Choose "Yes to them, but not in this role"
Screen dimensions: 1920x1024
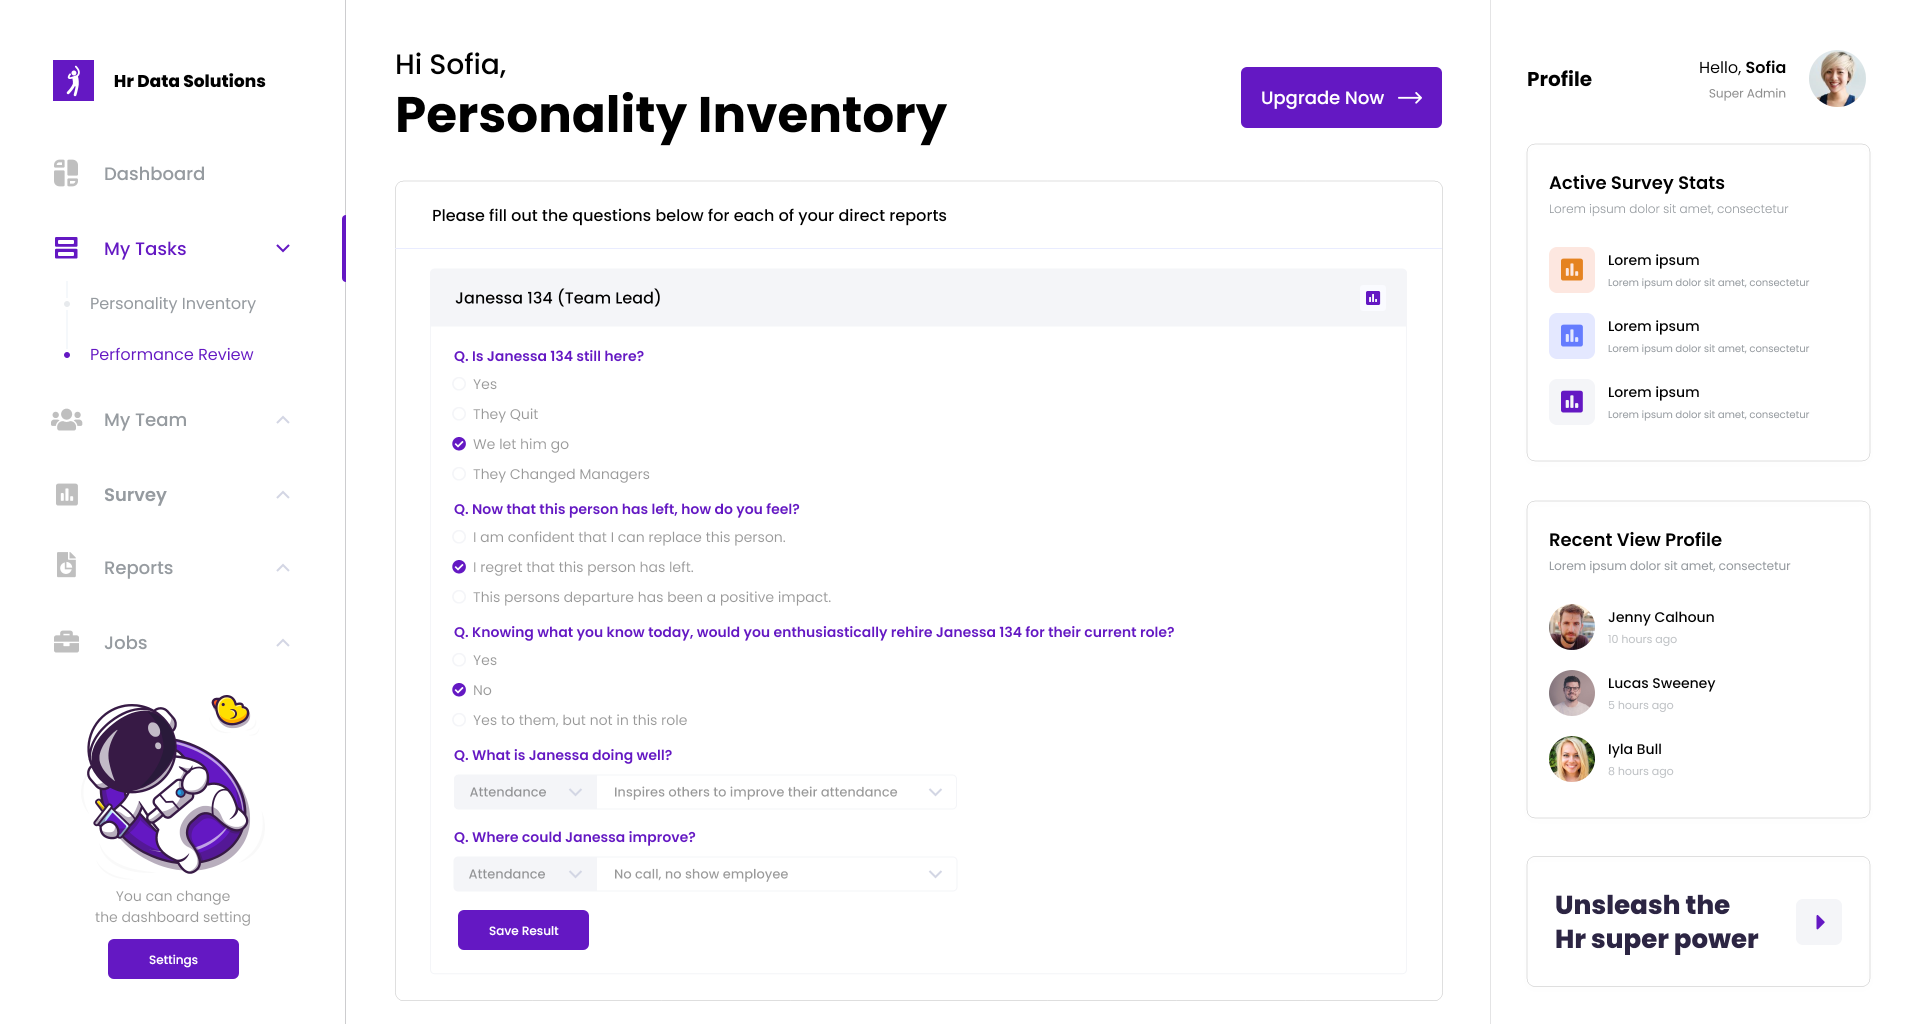(459, 720)
